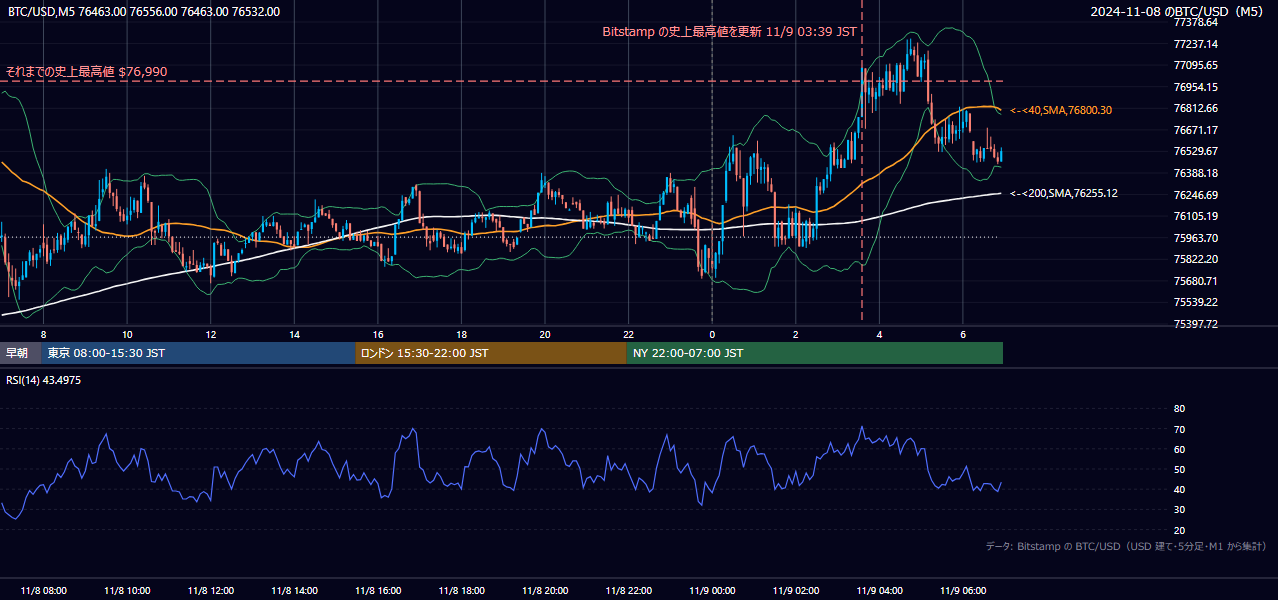The height and width of the screenshot is (600, 1278).
Task: Select the 75539.22 price axis value
Action: coord(1195,302)
